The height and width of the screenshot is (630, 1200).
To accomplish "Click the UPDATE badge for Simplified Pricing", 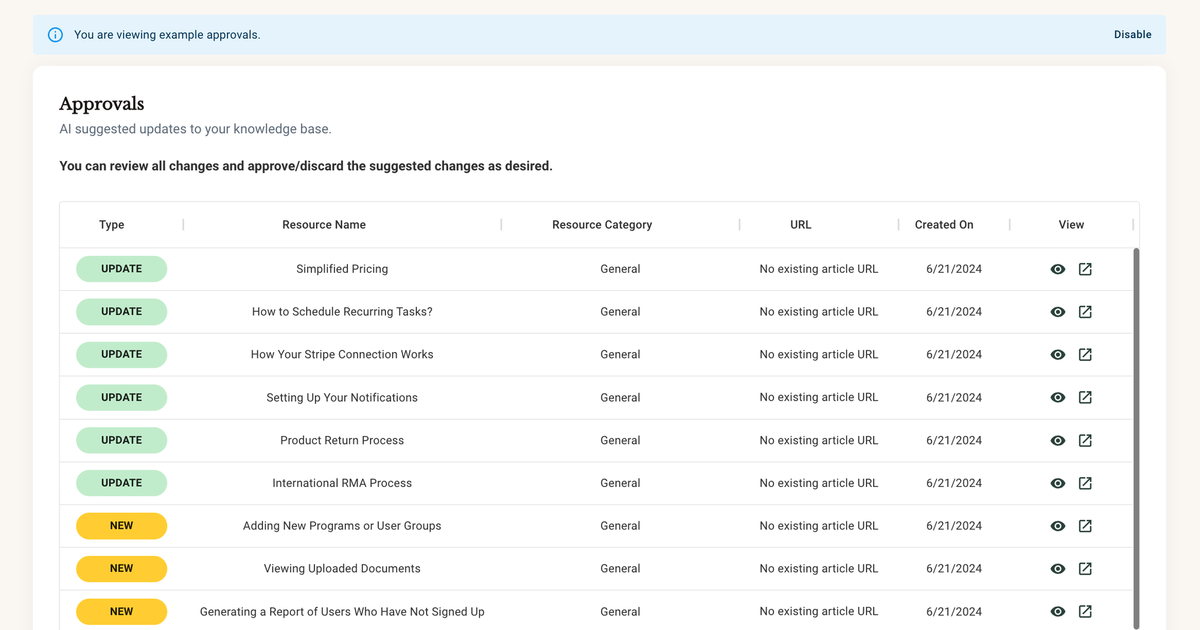I will pos(121,269).
